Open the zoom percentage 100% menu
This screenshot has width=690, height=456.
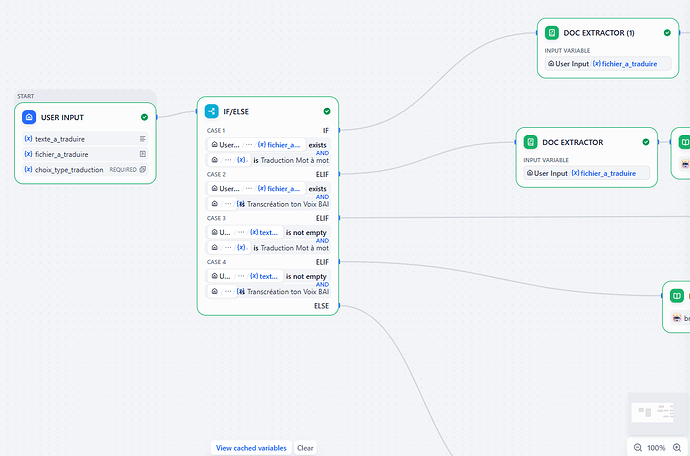(657, 447)
